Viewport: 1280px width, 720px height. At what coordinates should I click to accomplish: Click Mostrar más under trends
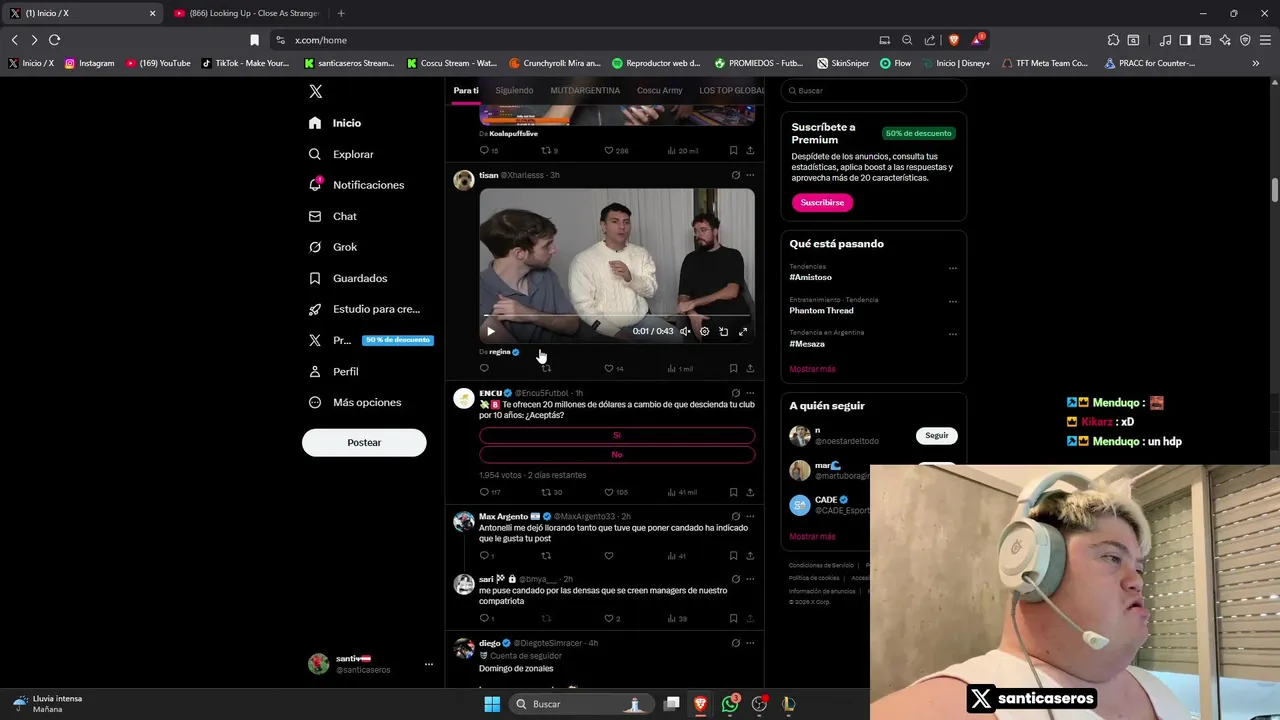(x=812, y=369)
